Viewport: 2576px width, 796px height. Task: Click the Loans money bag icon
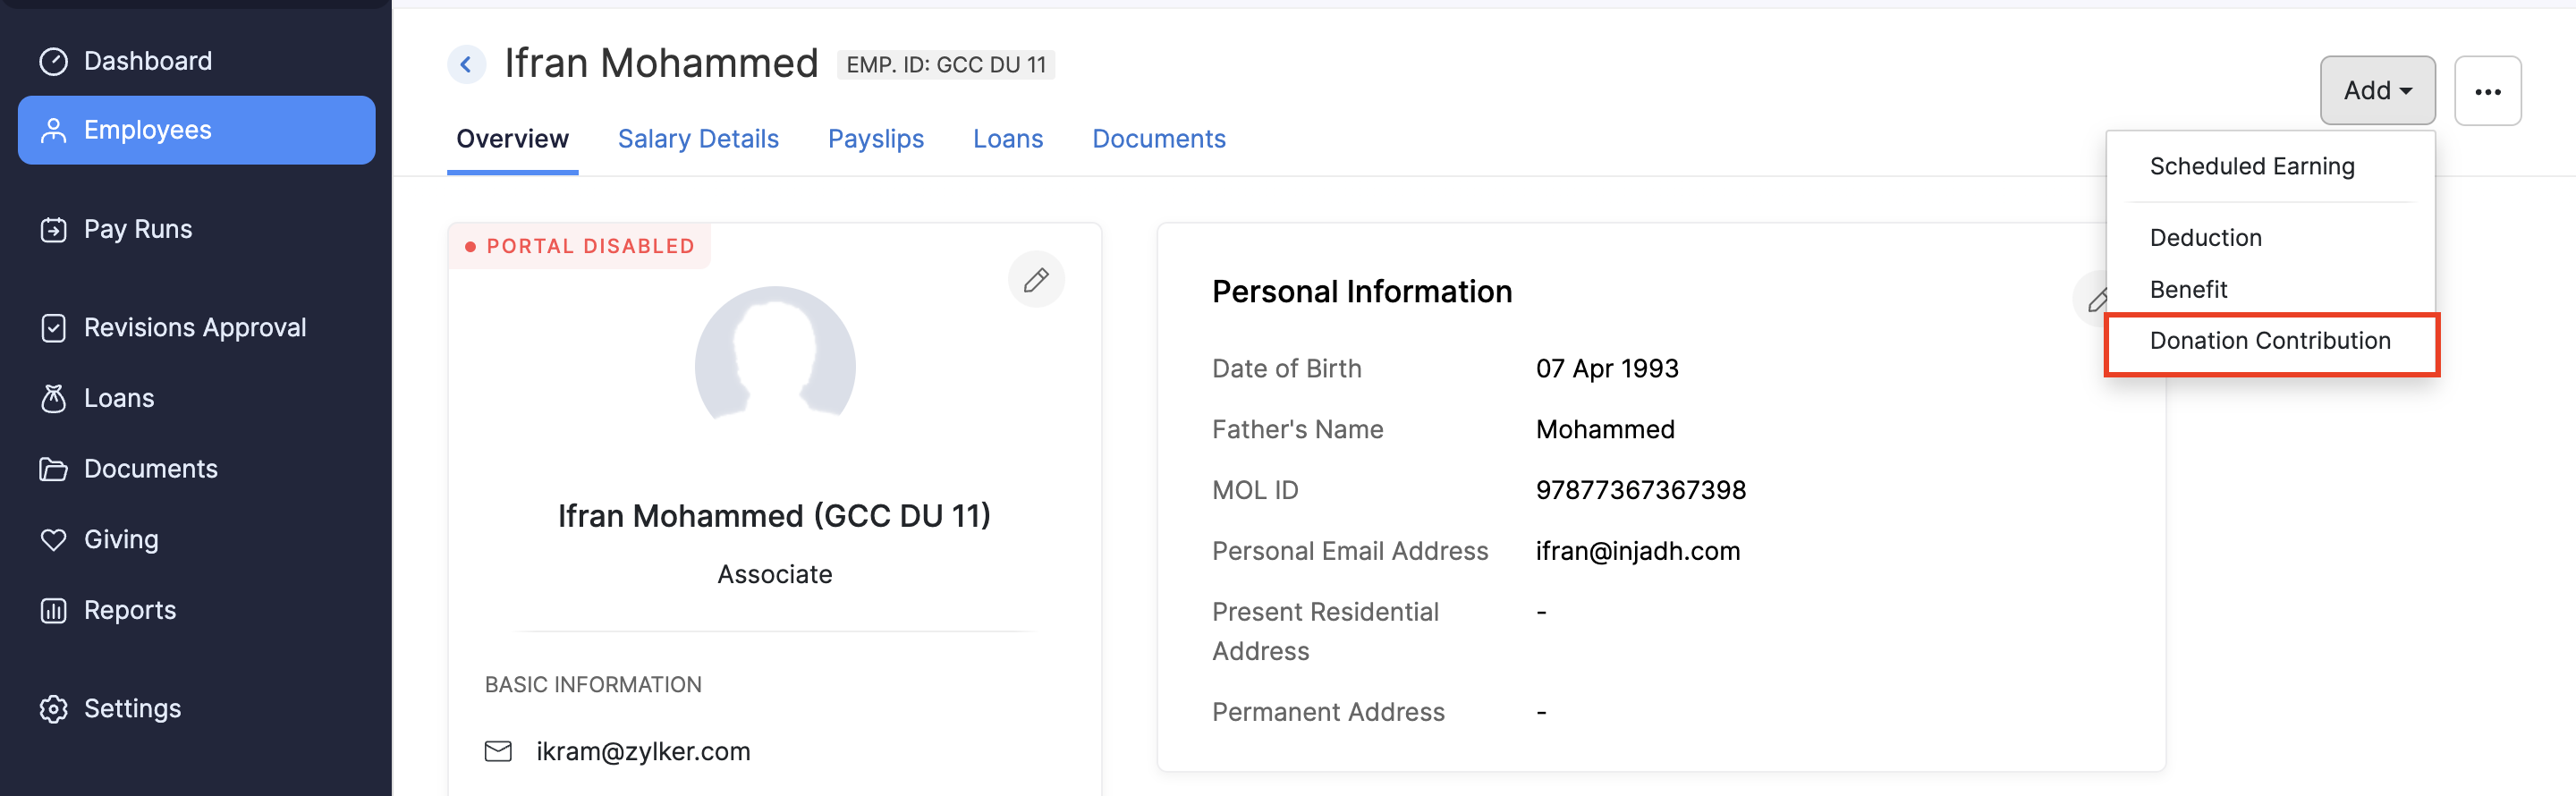tap(53, 399)
